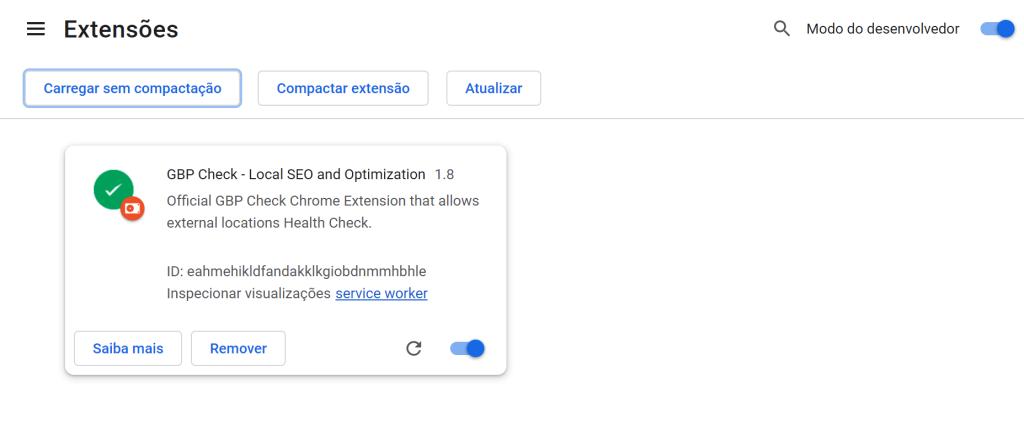Click Compactar extensão button
This screenshot has width=1024, height=441.
pyautogui.click(x=343, y=88)
